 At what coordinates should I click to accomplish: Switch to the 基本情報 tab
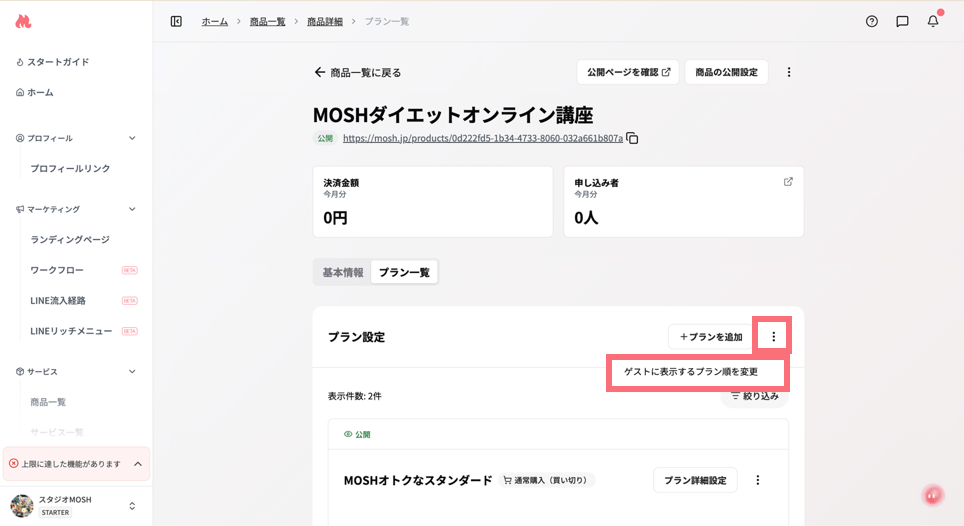click(x=343, y=272)
